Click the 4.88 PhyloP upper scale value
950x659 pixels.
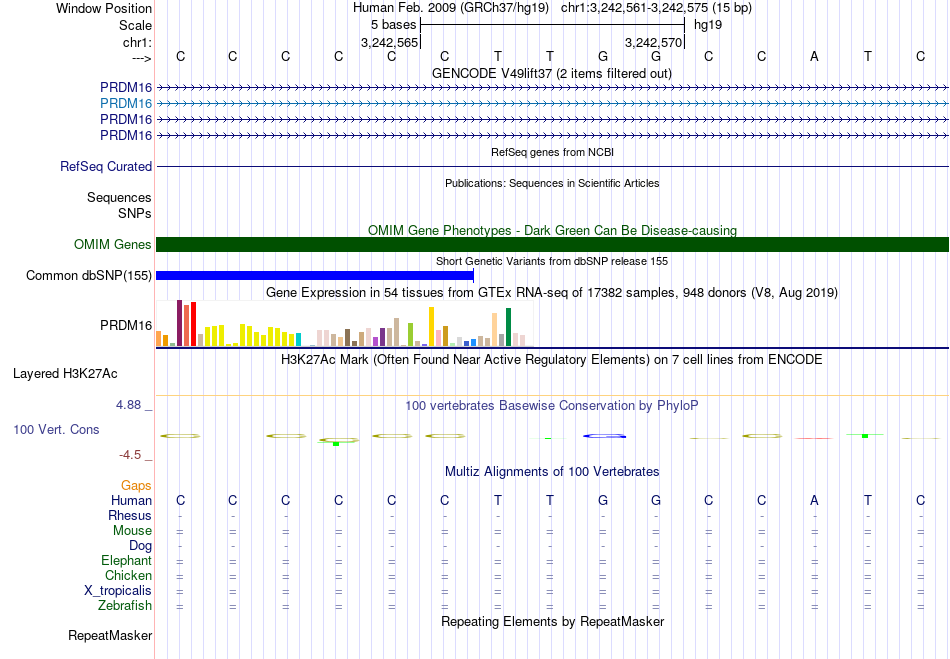tap(129, 405)
